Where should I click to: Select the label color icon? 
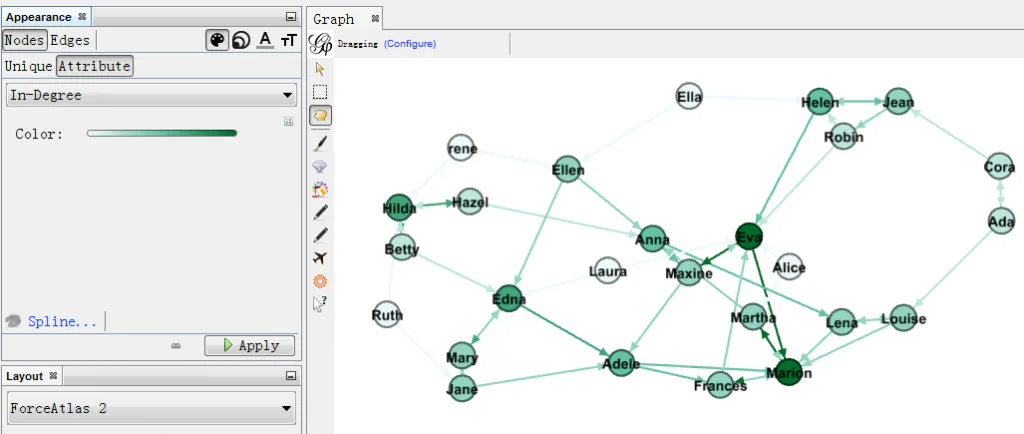click(265, 40)
